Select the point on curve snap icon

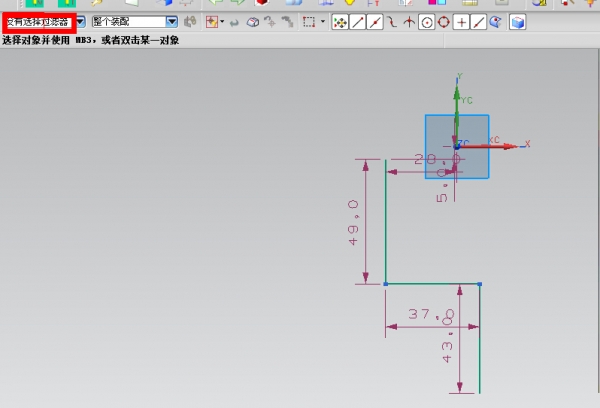392,21
